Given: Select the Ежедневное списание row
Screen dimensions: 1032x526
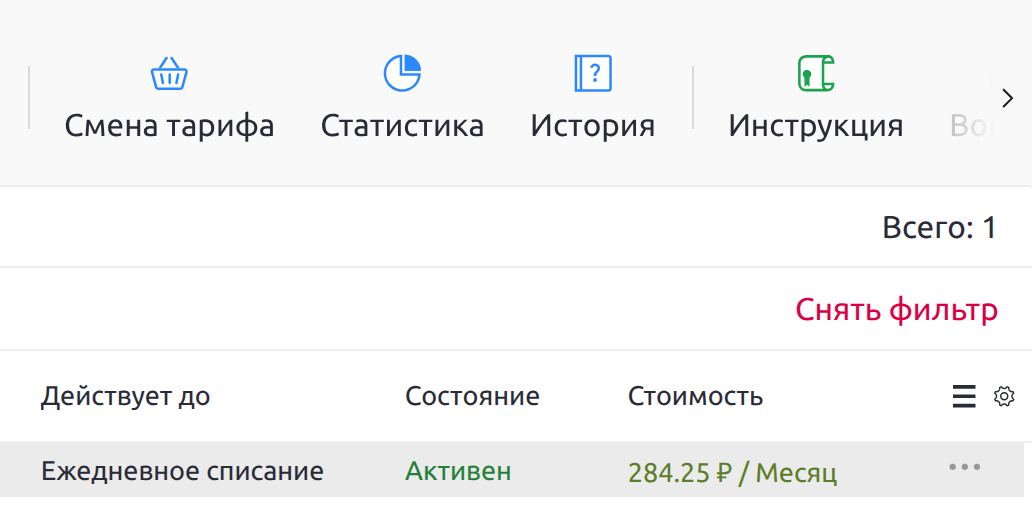Looking at the screenshot, I should point(182,471).
